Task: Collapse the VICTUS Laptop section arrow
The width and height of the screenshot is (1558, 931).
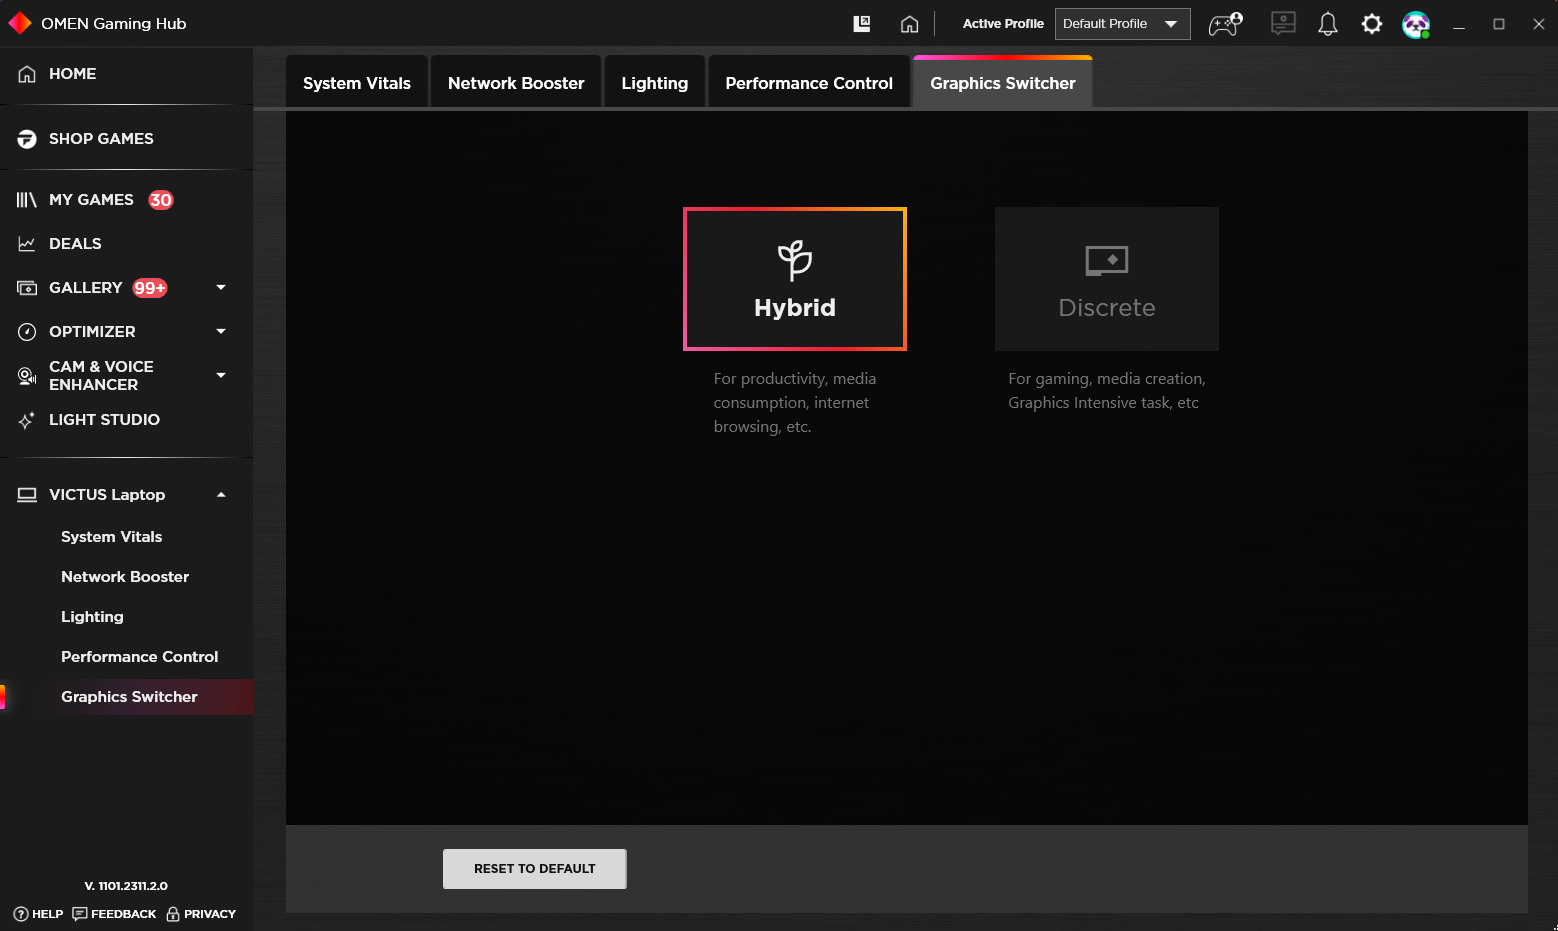Action: 221,495
